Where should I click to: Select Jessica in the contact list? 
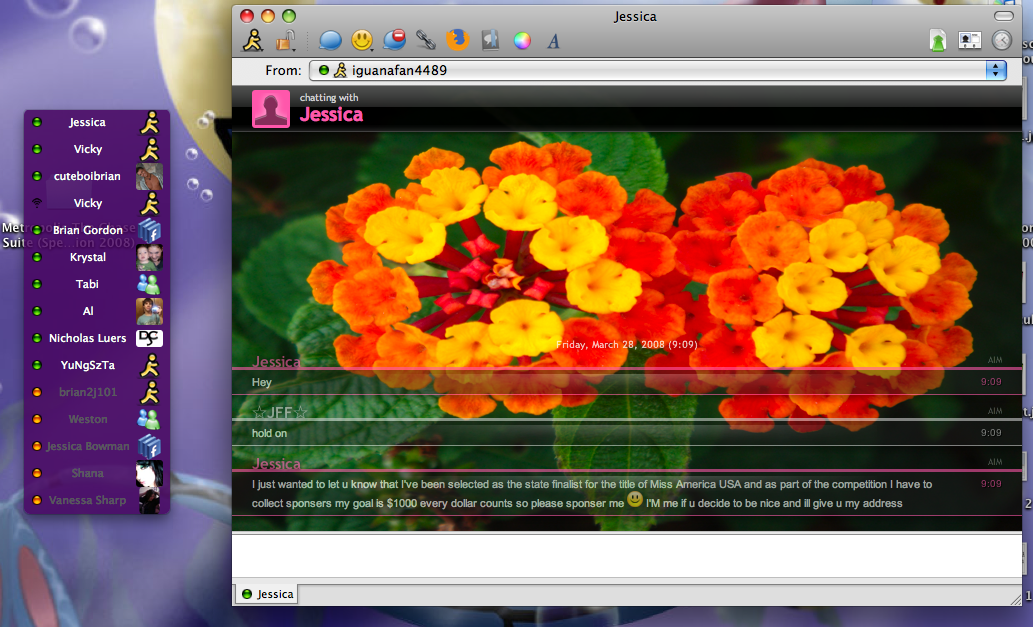97,123
